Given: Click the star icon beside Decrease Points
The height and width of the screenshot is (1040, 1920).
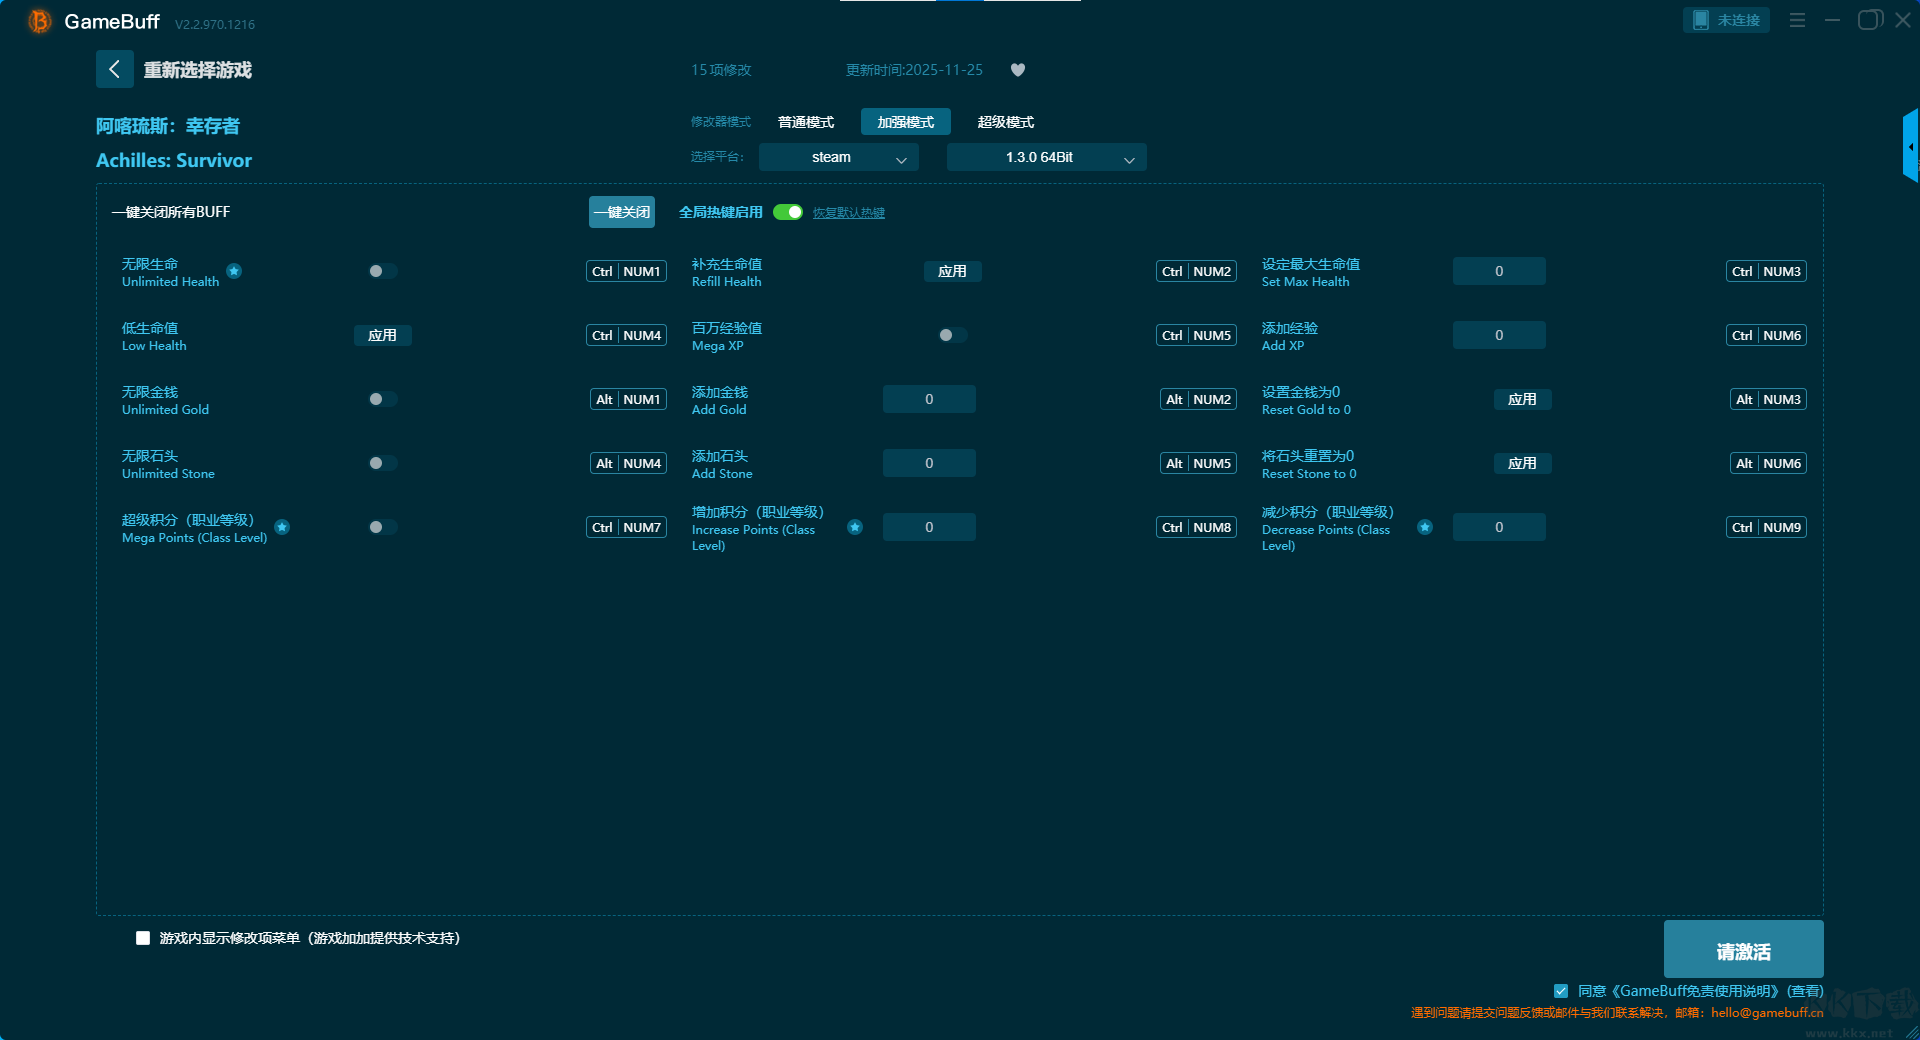Looking at the screenshot, I should (1425, 527).
